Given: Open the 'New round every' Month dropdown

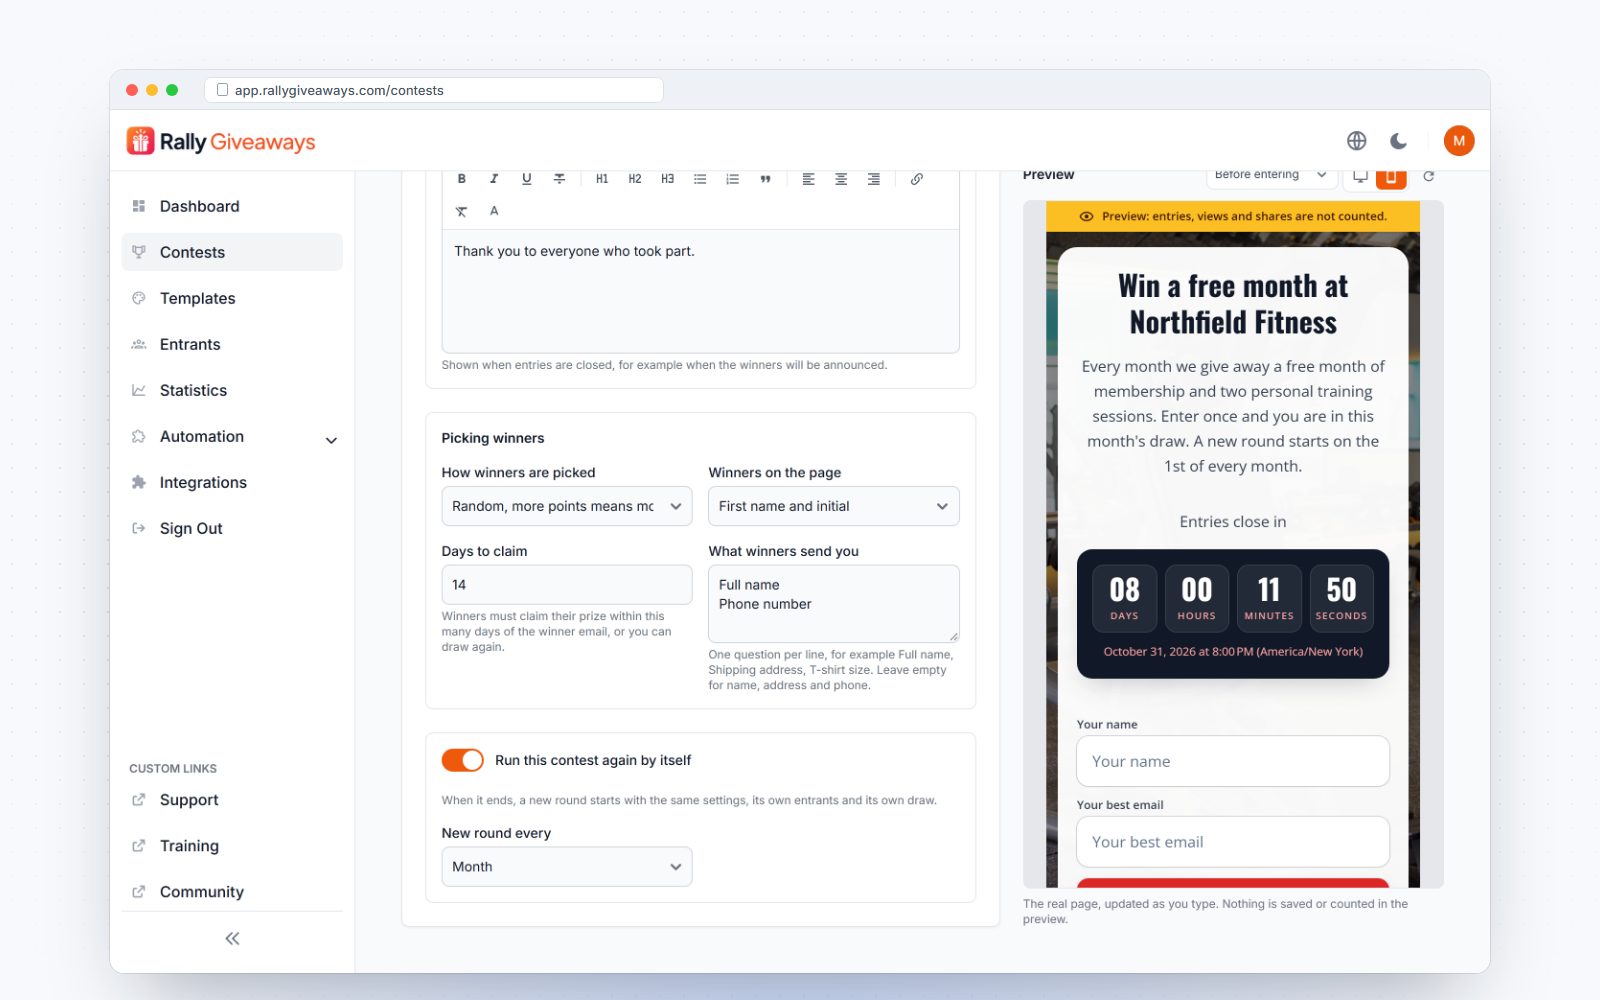Looking at the screenshot, I should click(x=567, y=867).
